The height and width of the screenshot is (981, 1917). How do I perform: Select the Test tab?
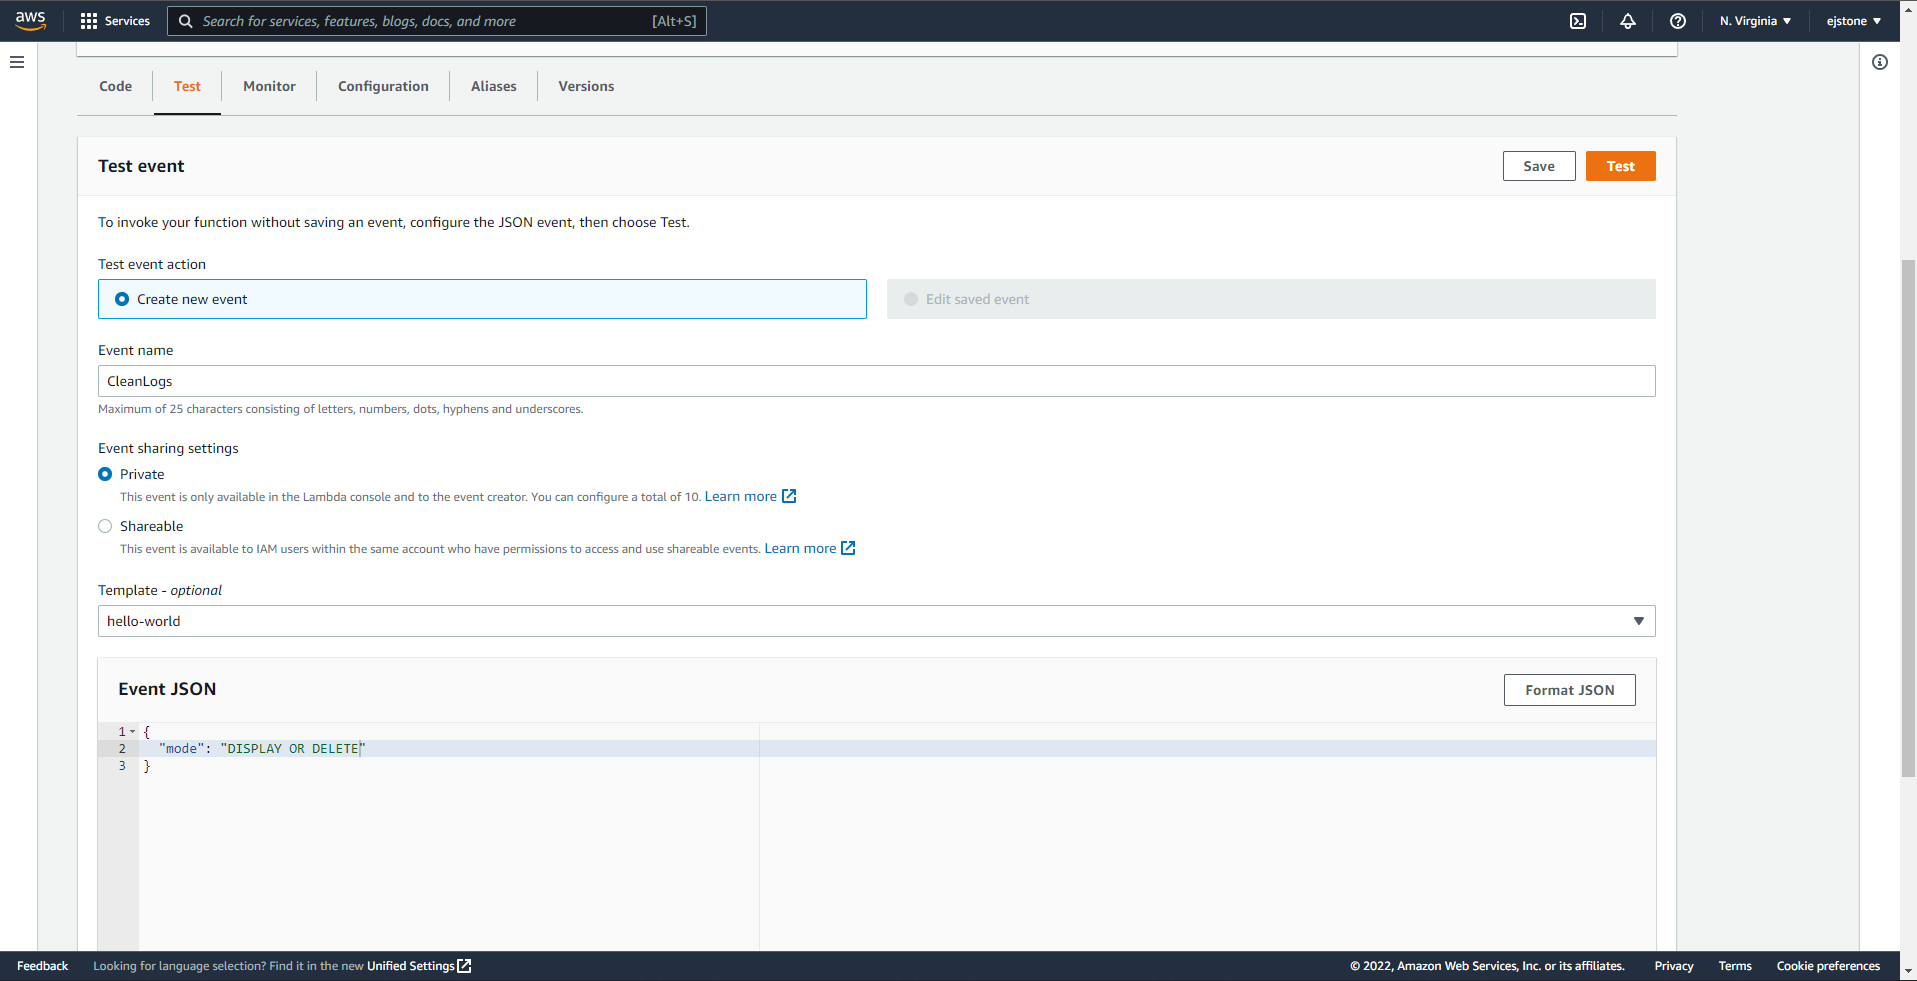(x=187, y=86)
